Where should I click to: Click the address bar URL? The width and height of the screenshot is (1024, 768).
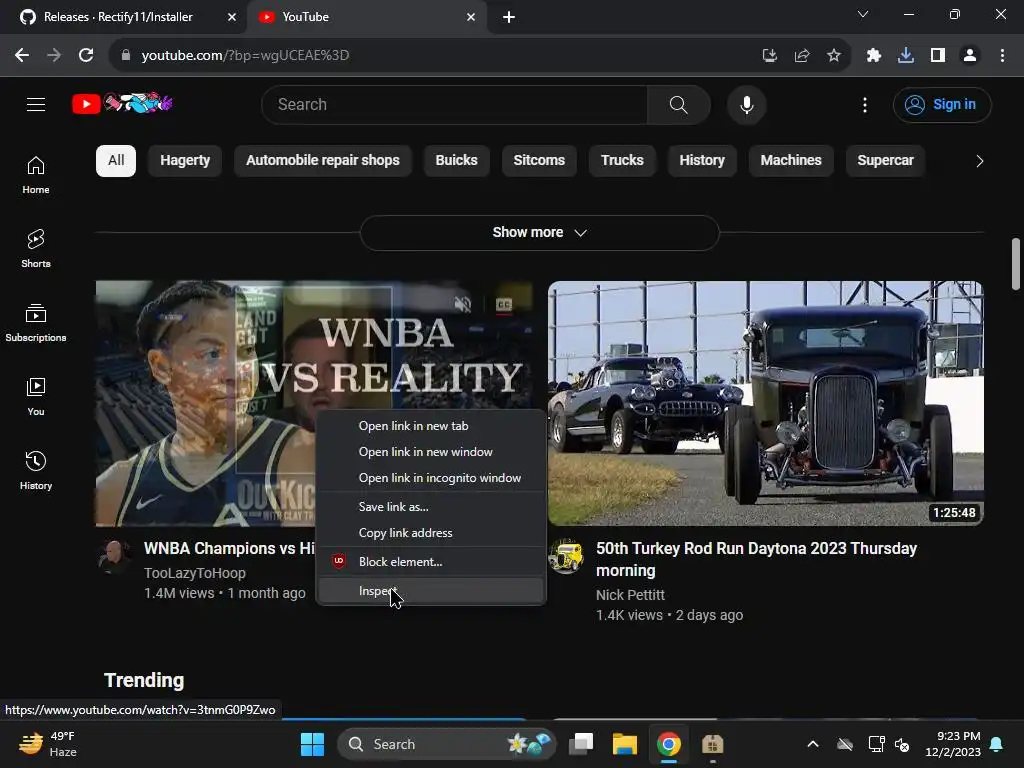[x=245, y=56]
